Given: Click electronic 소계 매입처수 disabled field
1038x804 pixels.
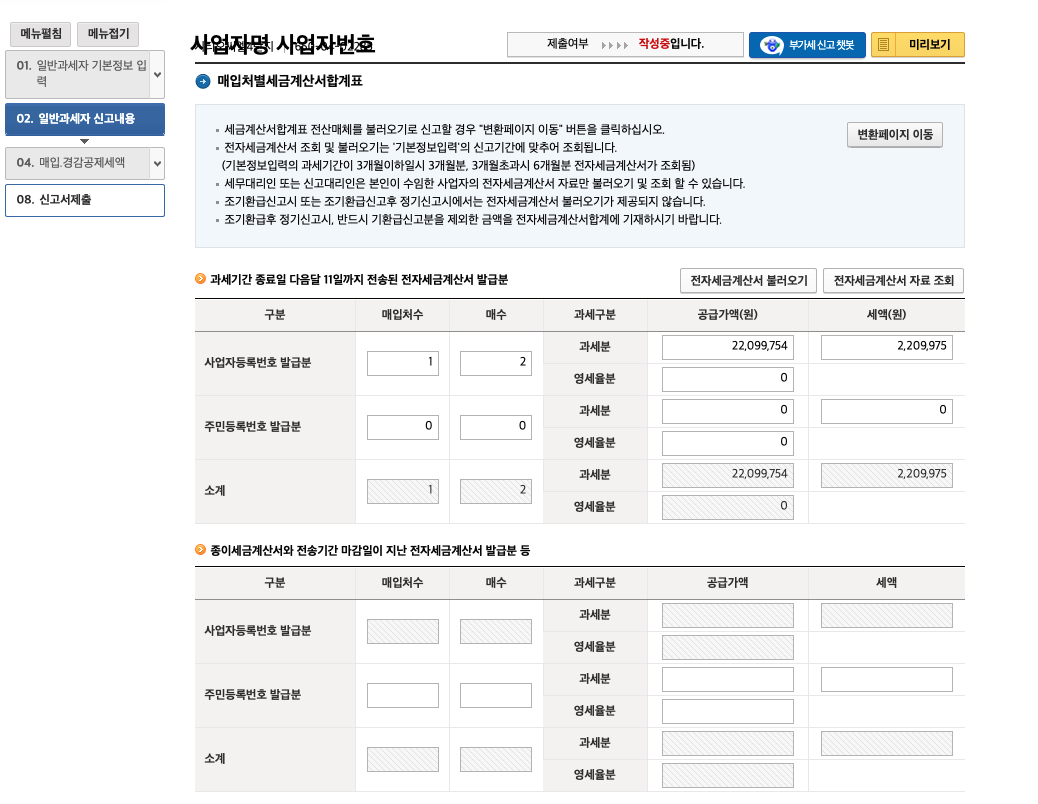Looking at the screenshot, I should (x=402, y=491).
